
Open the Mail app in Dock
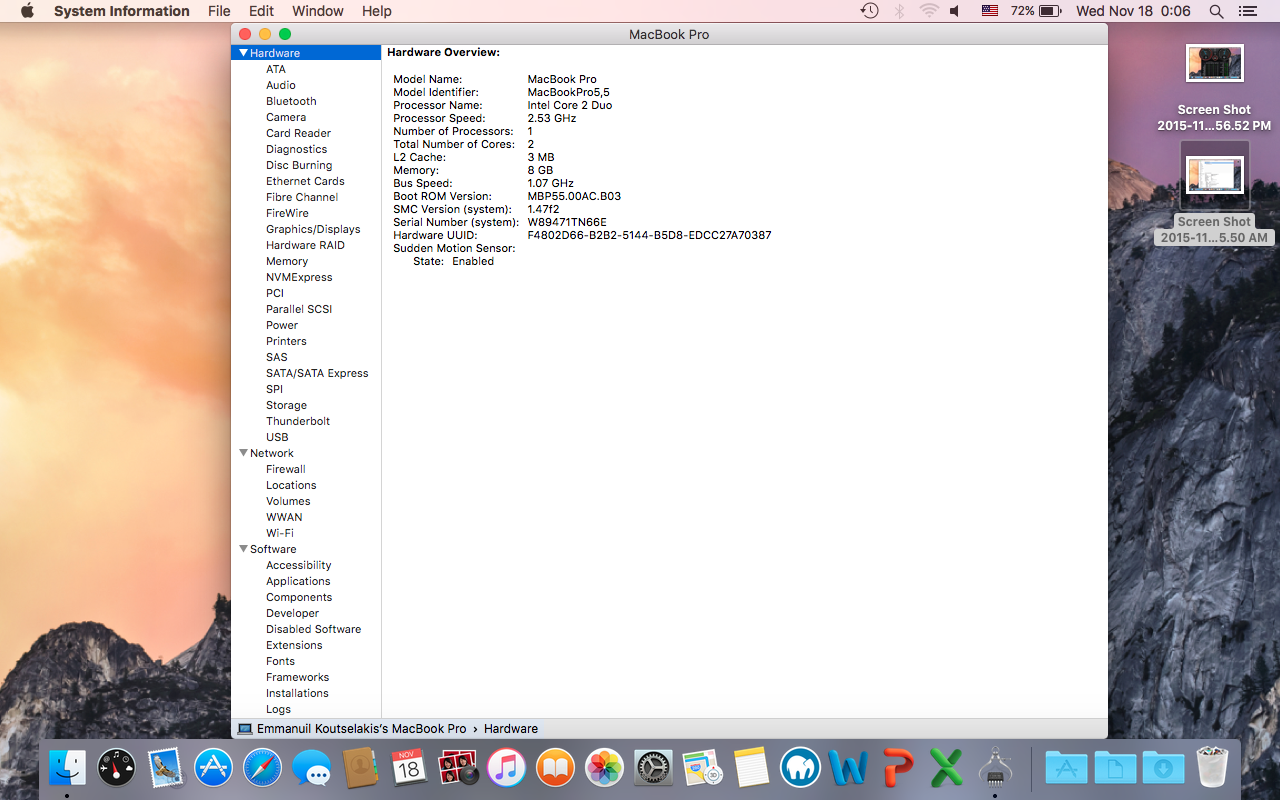click(165, 768)
